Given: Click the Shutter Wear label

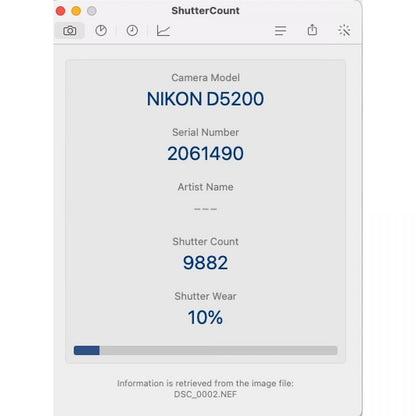Looking at the screenshot, I should pyautogui.click(x=205, y=296).
